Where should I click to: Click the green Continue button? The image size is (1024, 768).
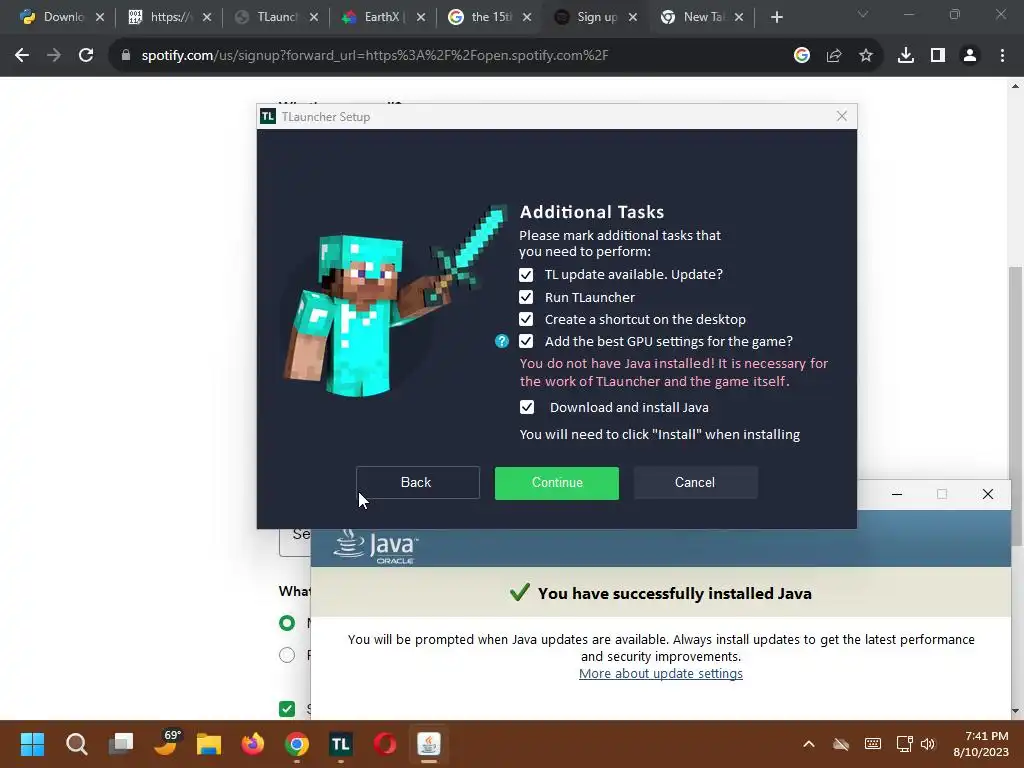pyautogui.click(x=556, y=483)
